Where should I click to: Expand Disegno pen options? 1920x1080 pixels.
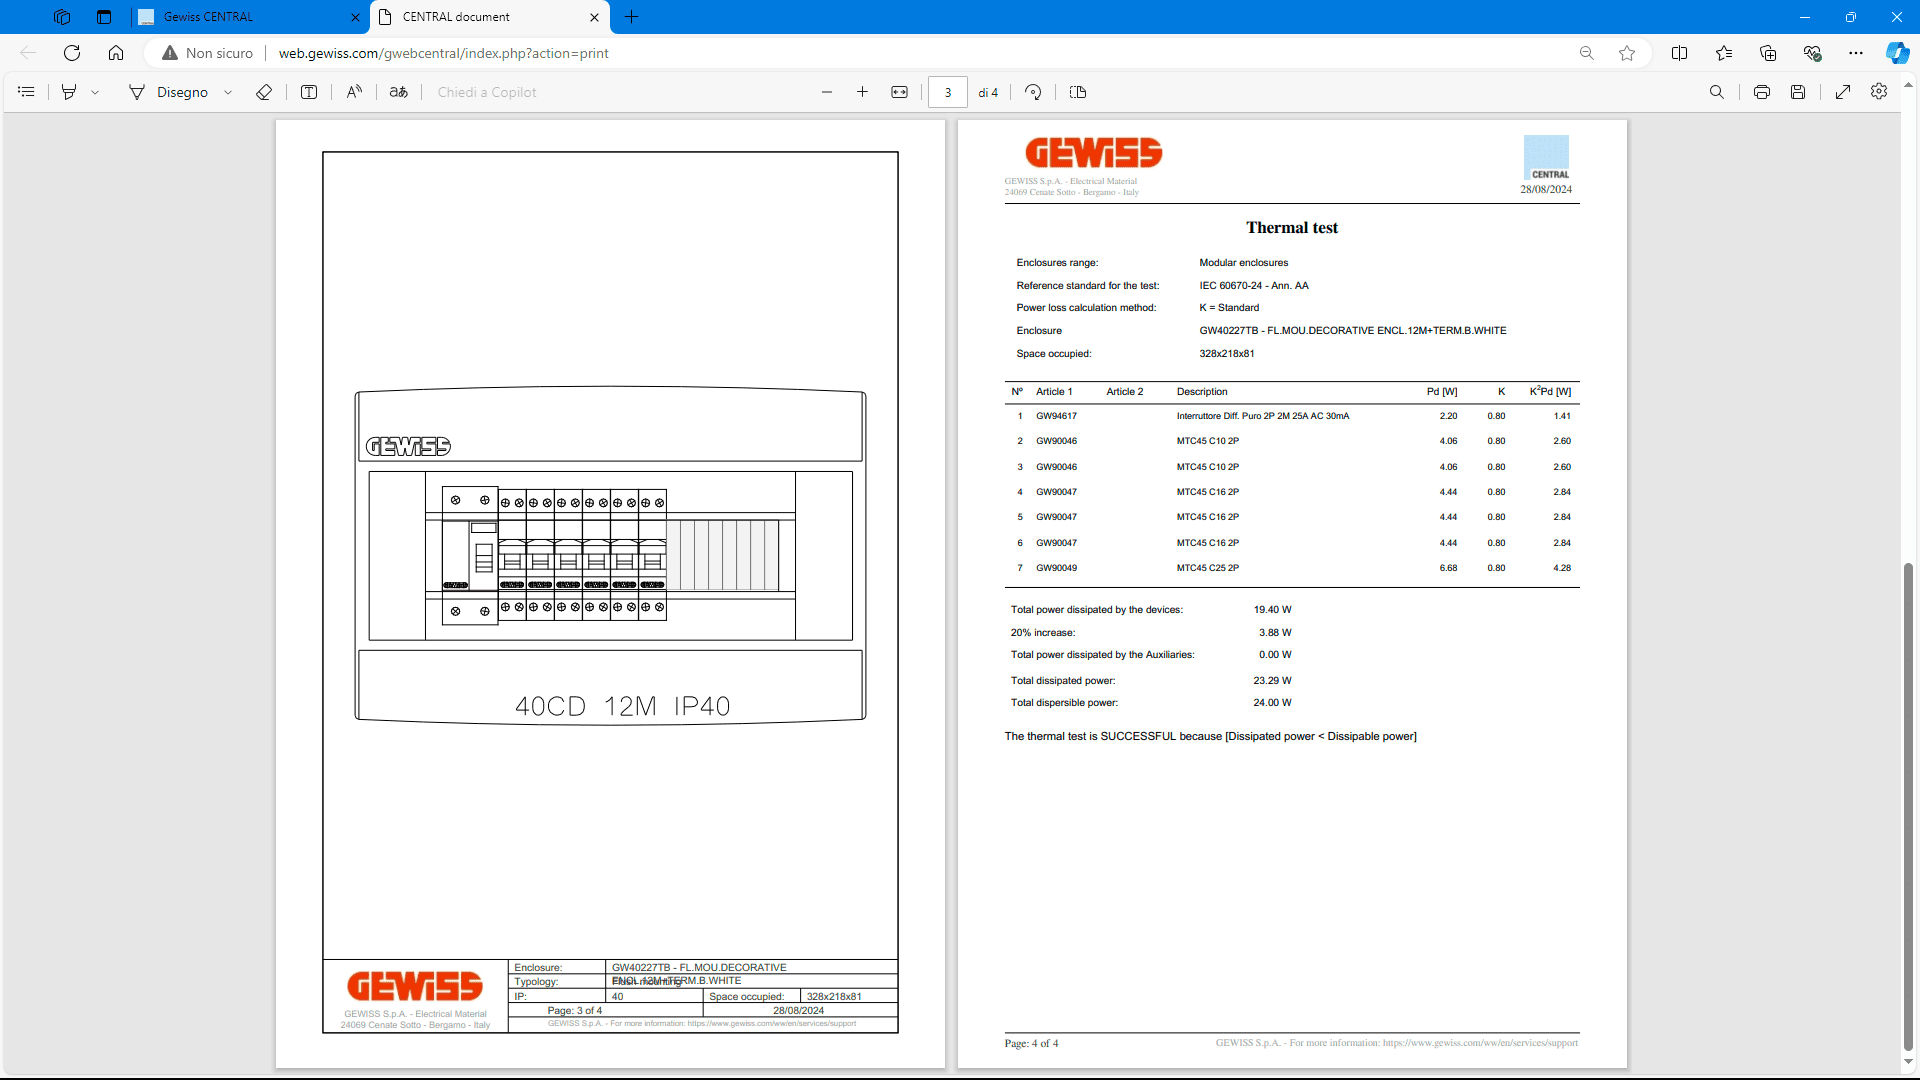click(228, 92)
